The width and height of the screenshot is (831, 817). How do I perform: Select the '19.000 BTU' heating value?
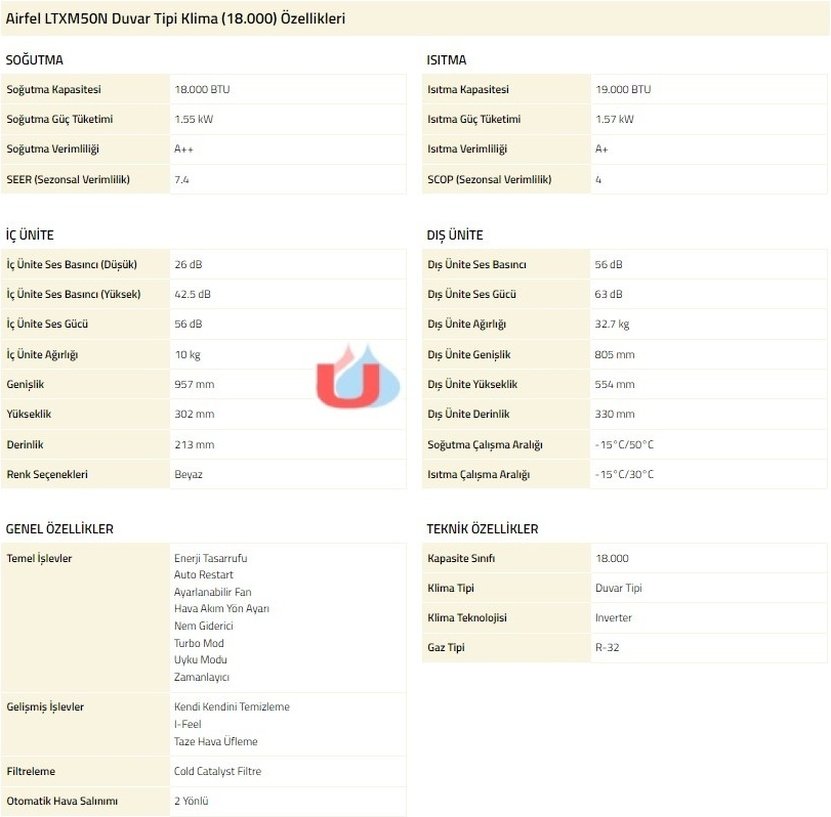pyautogui.click(x=623, y=89)
